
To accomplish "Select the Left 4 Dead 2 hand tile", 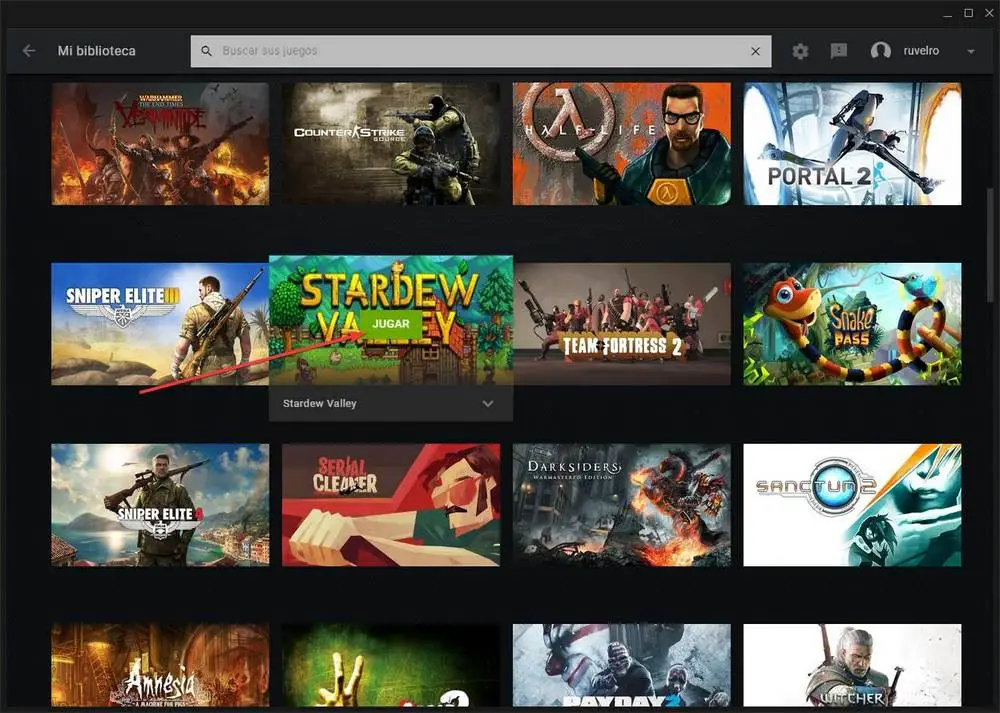I will tap(391, 665).
